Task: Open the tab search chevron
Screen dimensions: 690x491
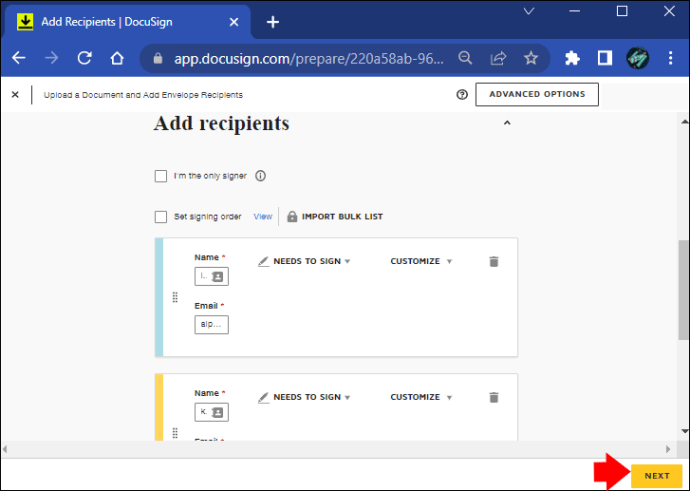Action: point(529,11)
